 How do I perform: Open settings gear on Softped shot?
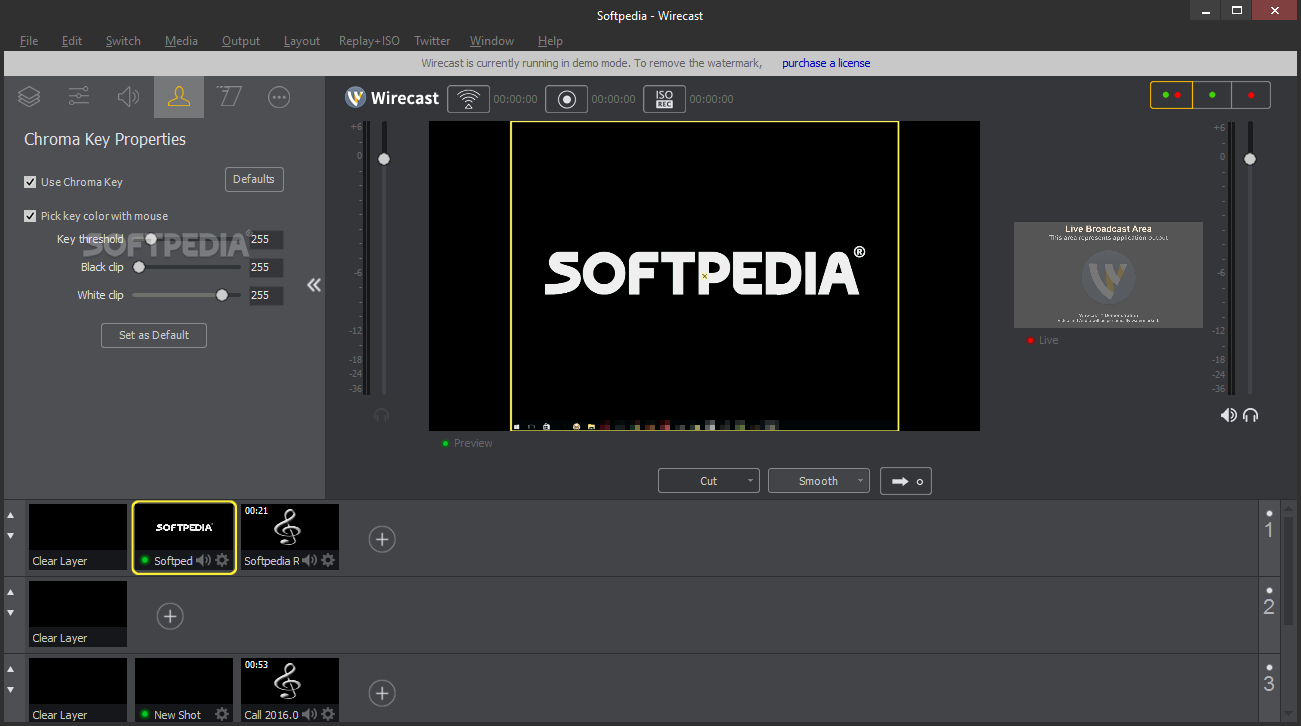222,561
